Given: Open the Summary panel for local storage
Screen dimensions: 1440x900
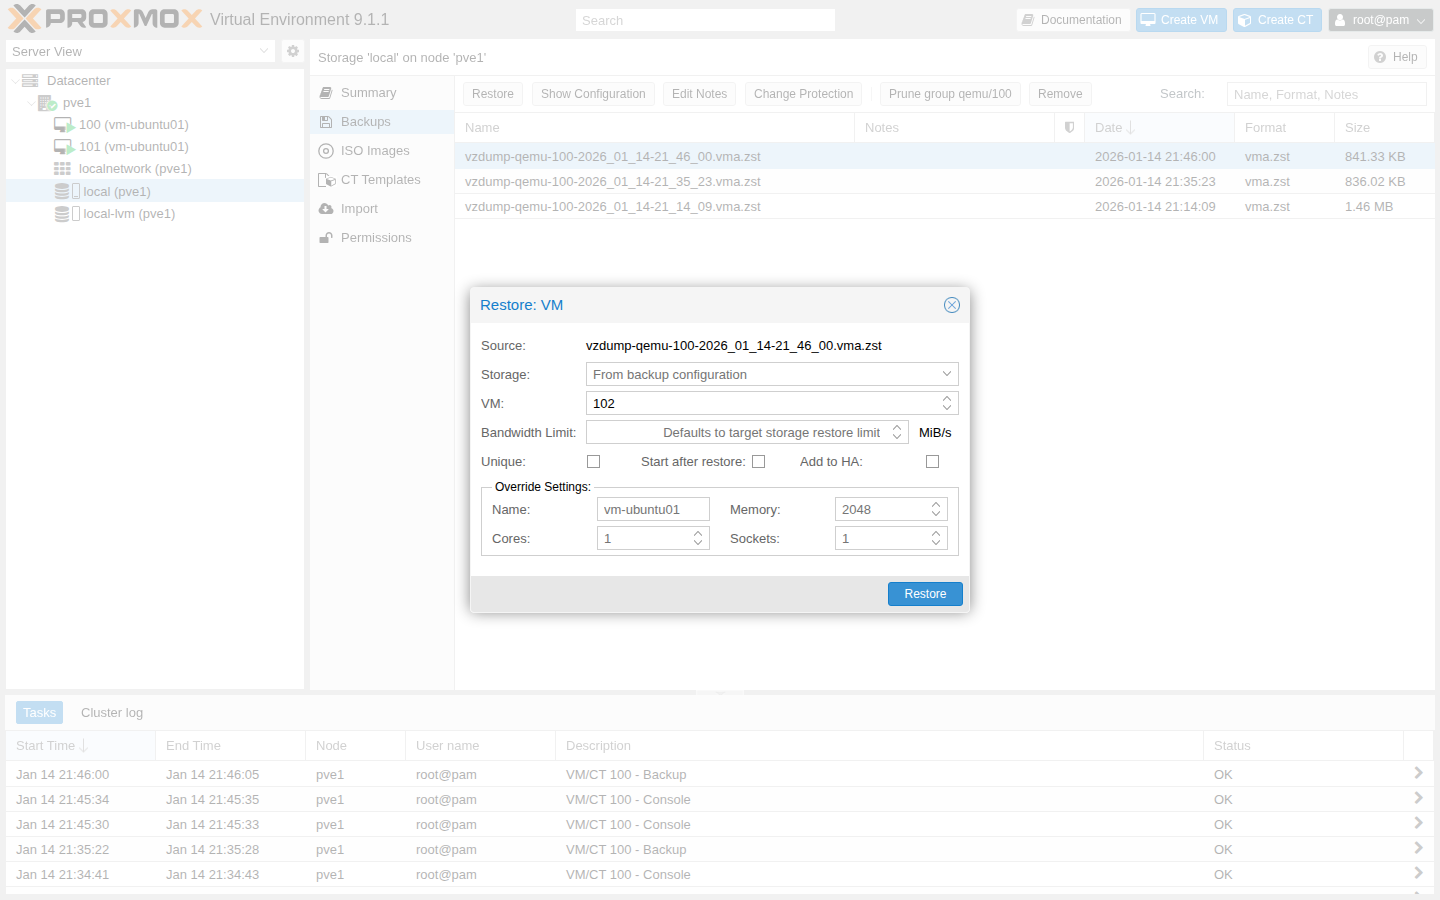Looking at the screenshot, I should pos(368,92).
